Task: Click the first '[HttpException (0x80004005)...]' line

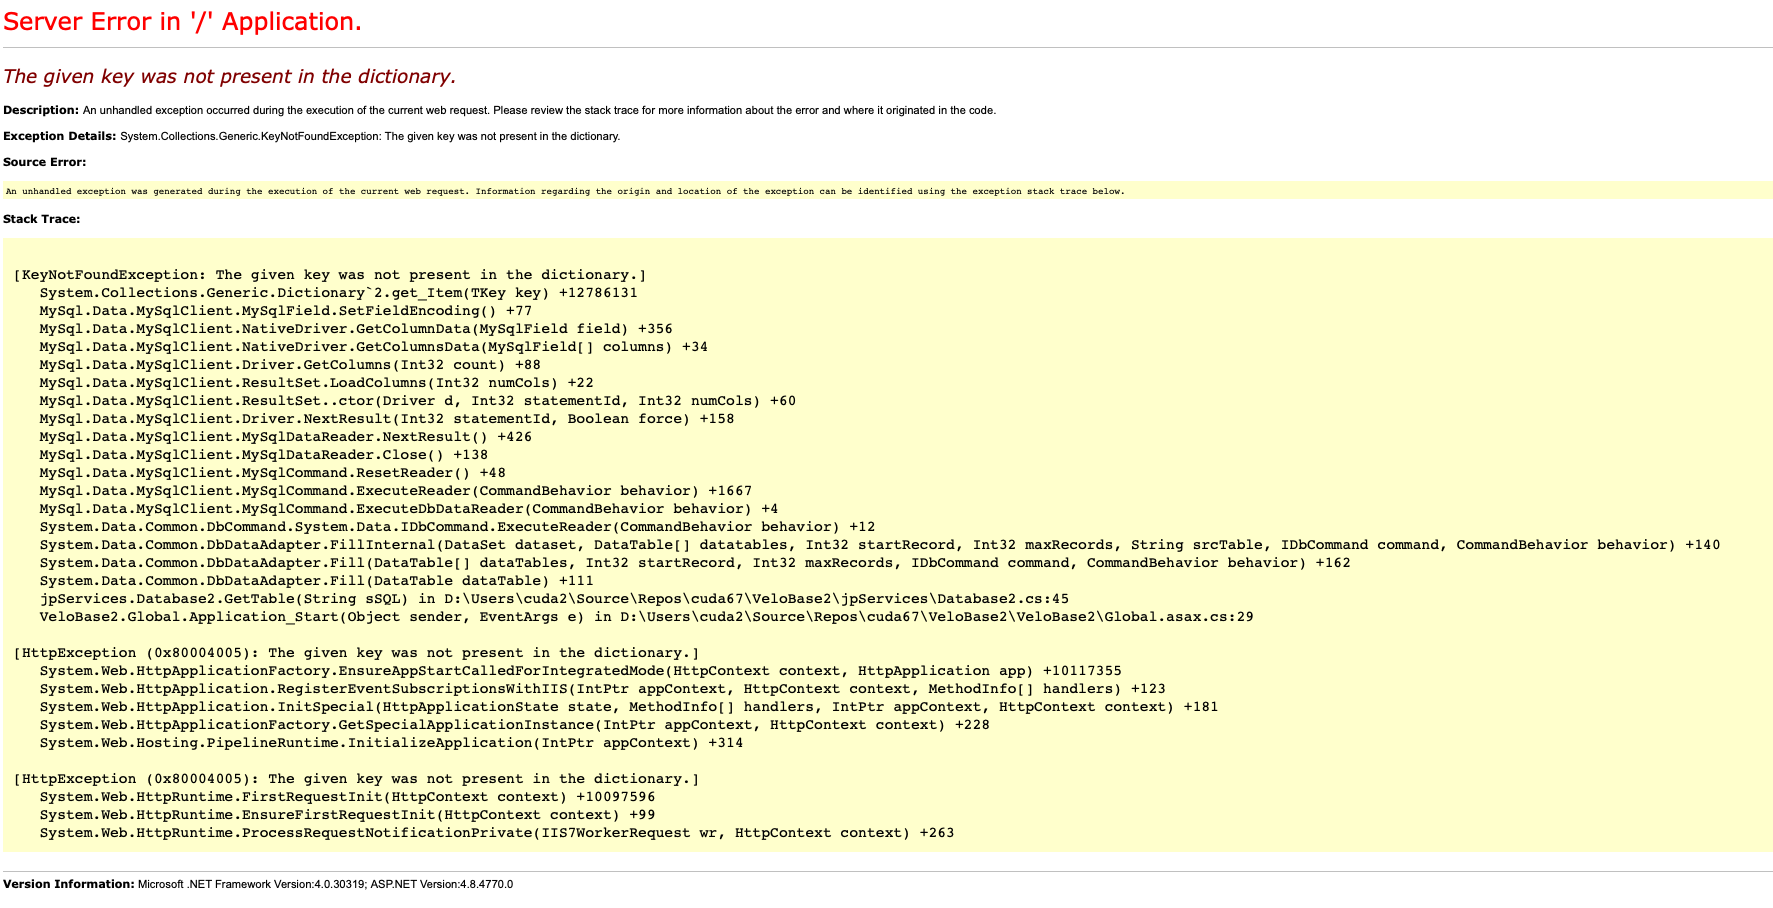Action: pos(356,653)
